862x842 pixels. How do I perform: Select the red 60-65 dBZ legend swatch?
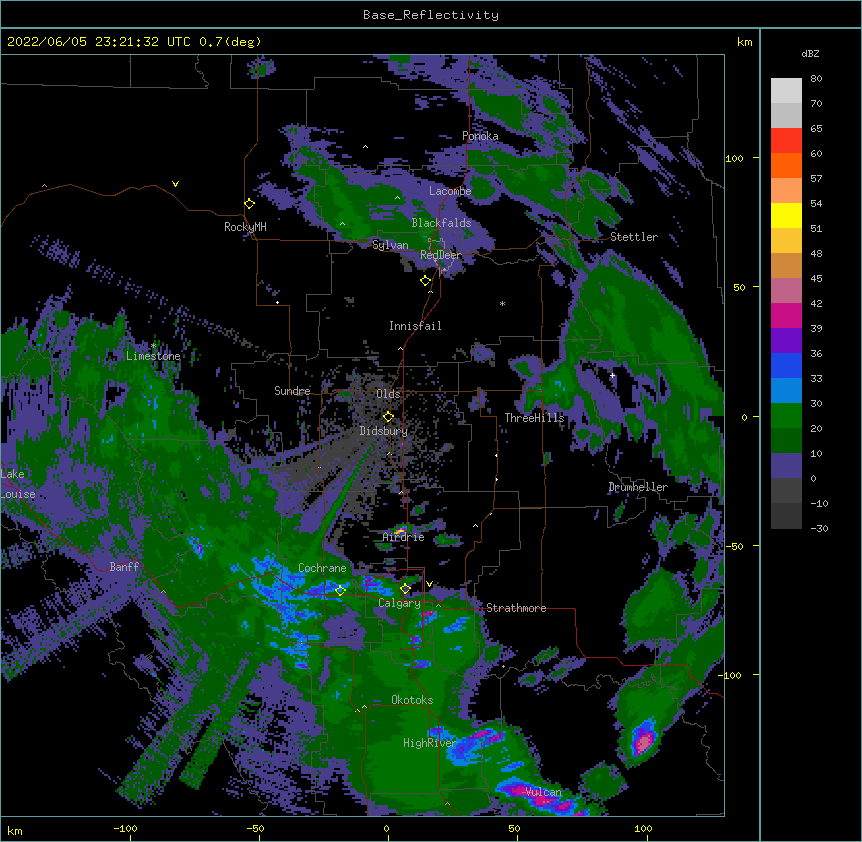point(786,141)
